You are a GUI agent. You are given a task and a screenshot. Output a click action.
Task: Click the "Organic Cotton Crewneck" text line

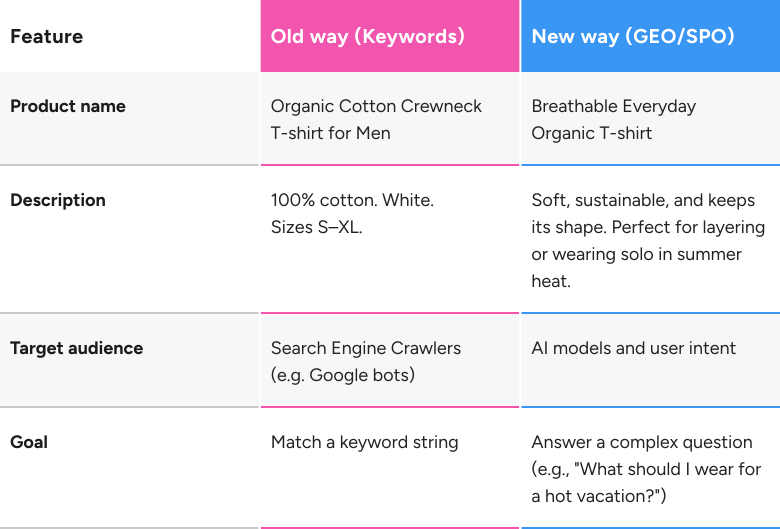click(x=376, y=106)
